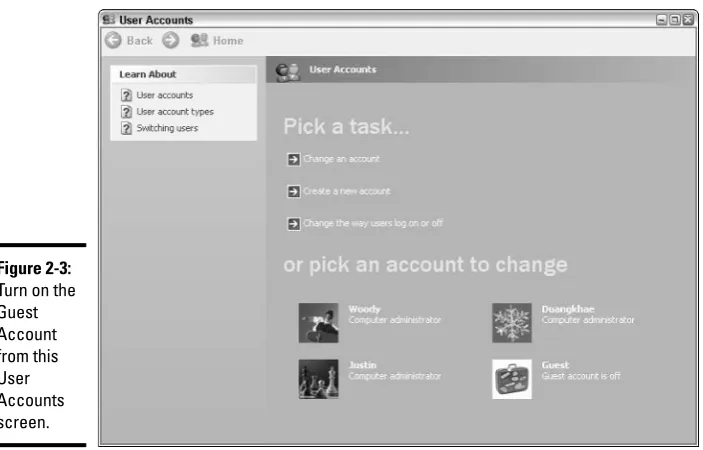This screenshot has height=450, width=703.
Task: Click the User Accounts title bar icon
Action: (108, 20)
